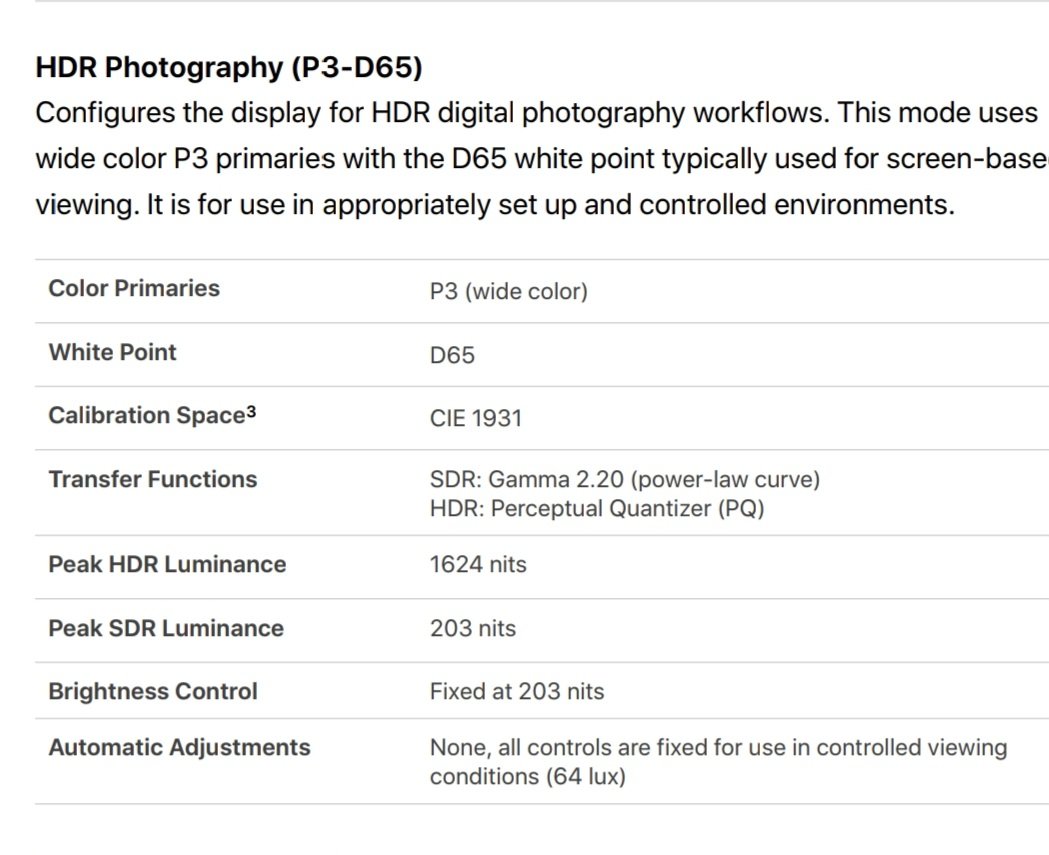Click the 1624 nits value

(478, 565)
